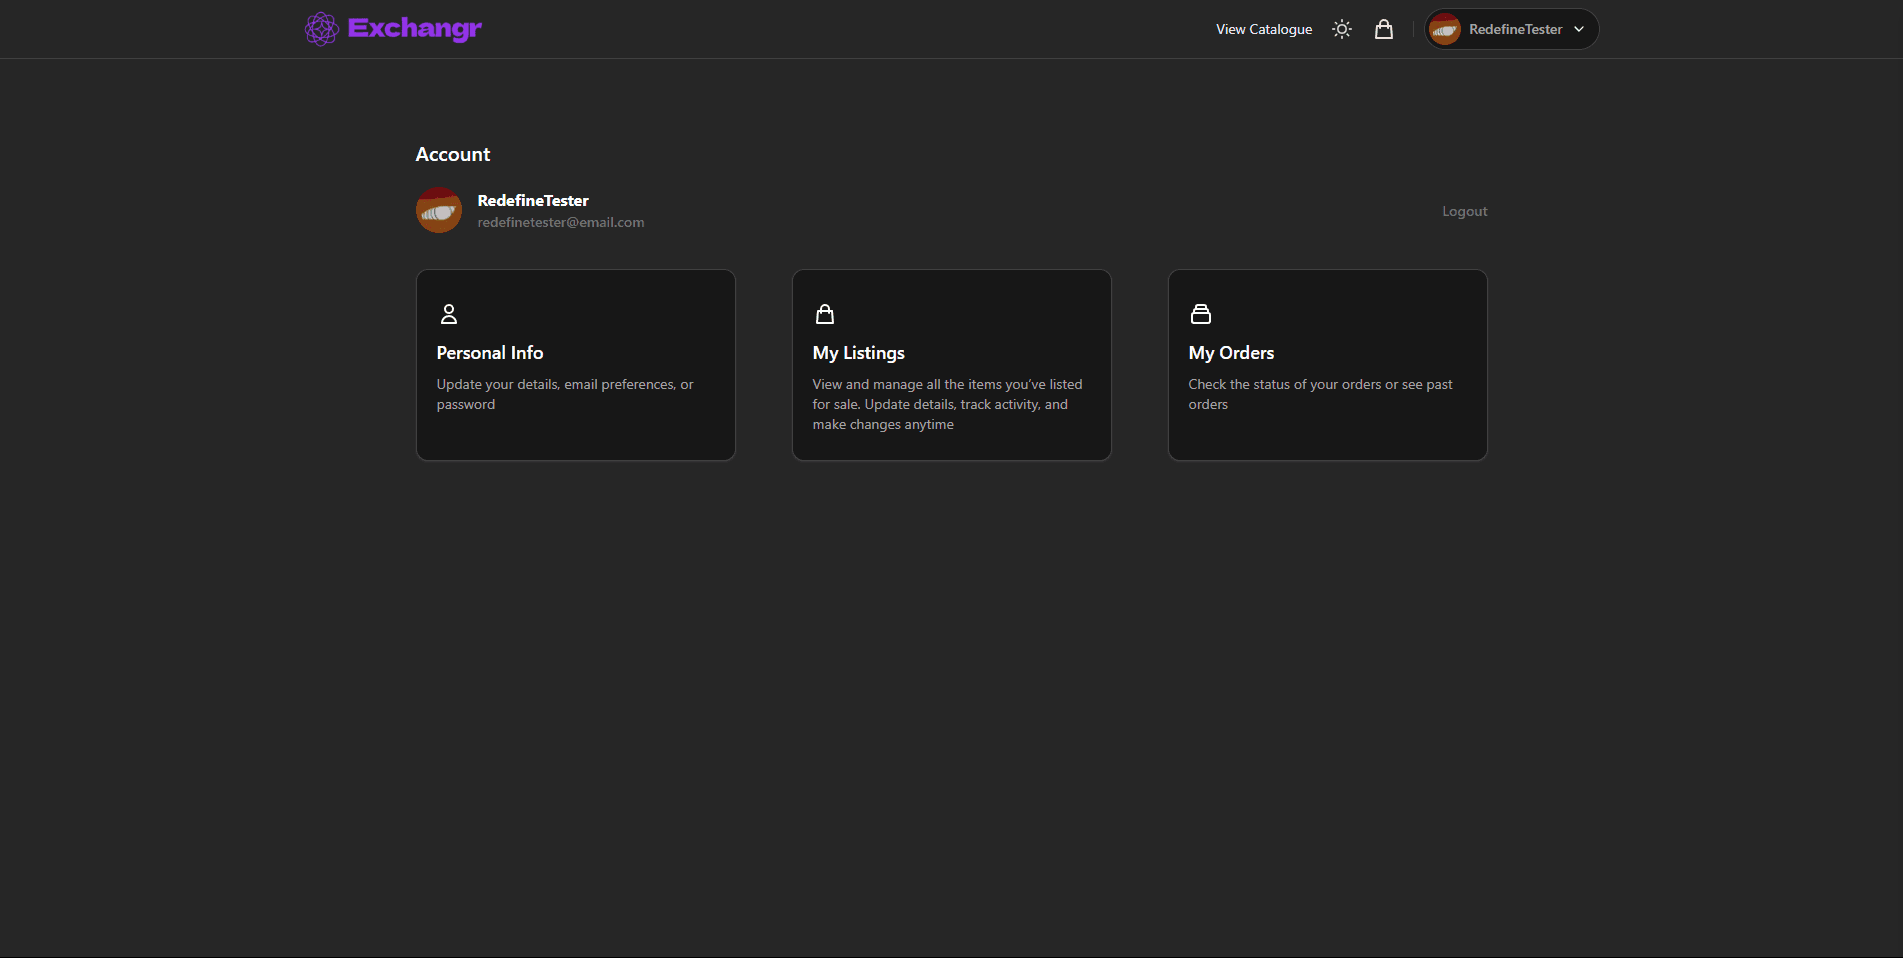The height and width of the screenshot is (958, 1903).
Task: Open View Catalogue
Action: tap(1263, 29)
